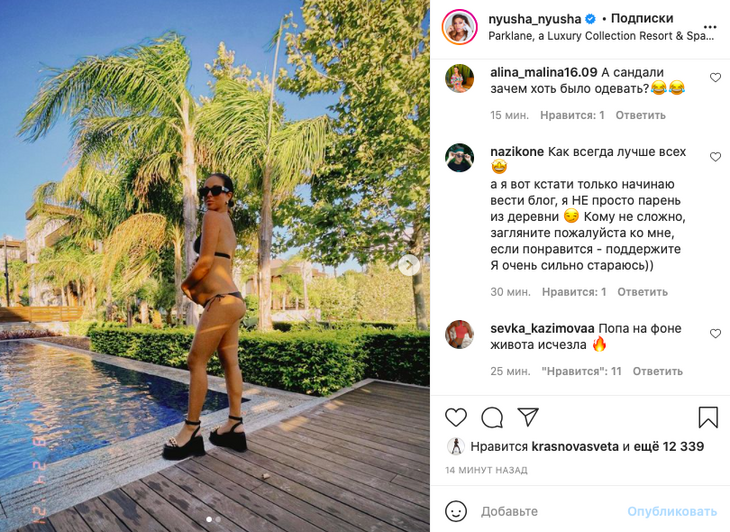Screen dimensions: 730x532
Task: Share the post via paper plane icon
Action: 528,417
